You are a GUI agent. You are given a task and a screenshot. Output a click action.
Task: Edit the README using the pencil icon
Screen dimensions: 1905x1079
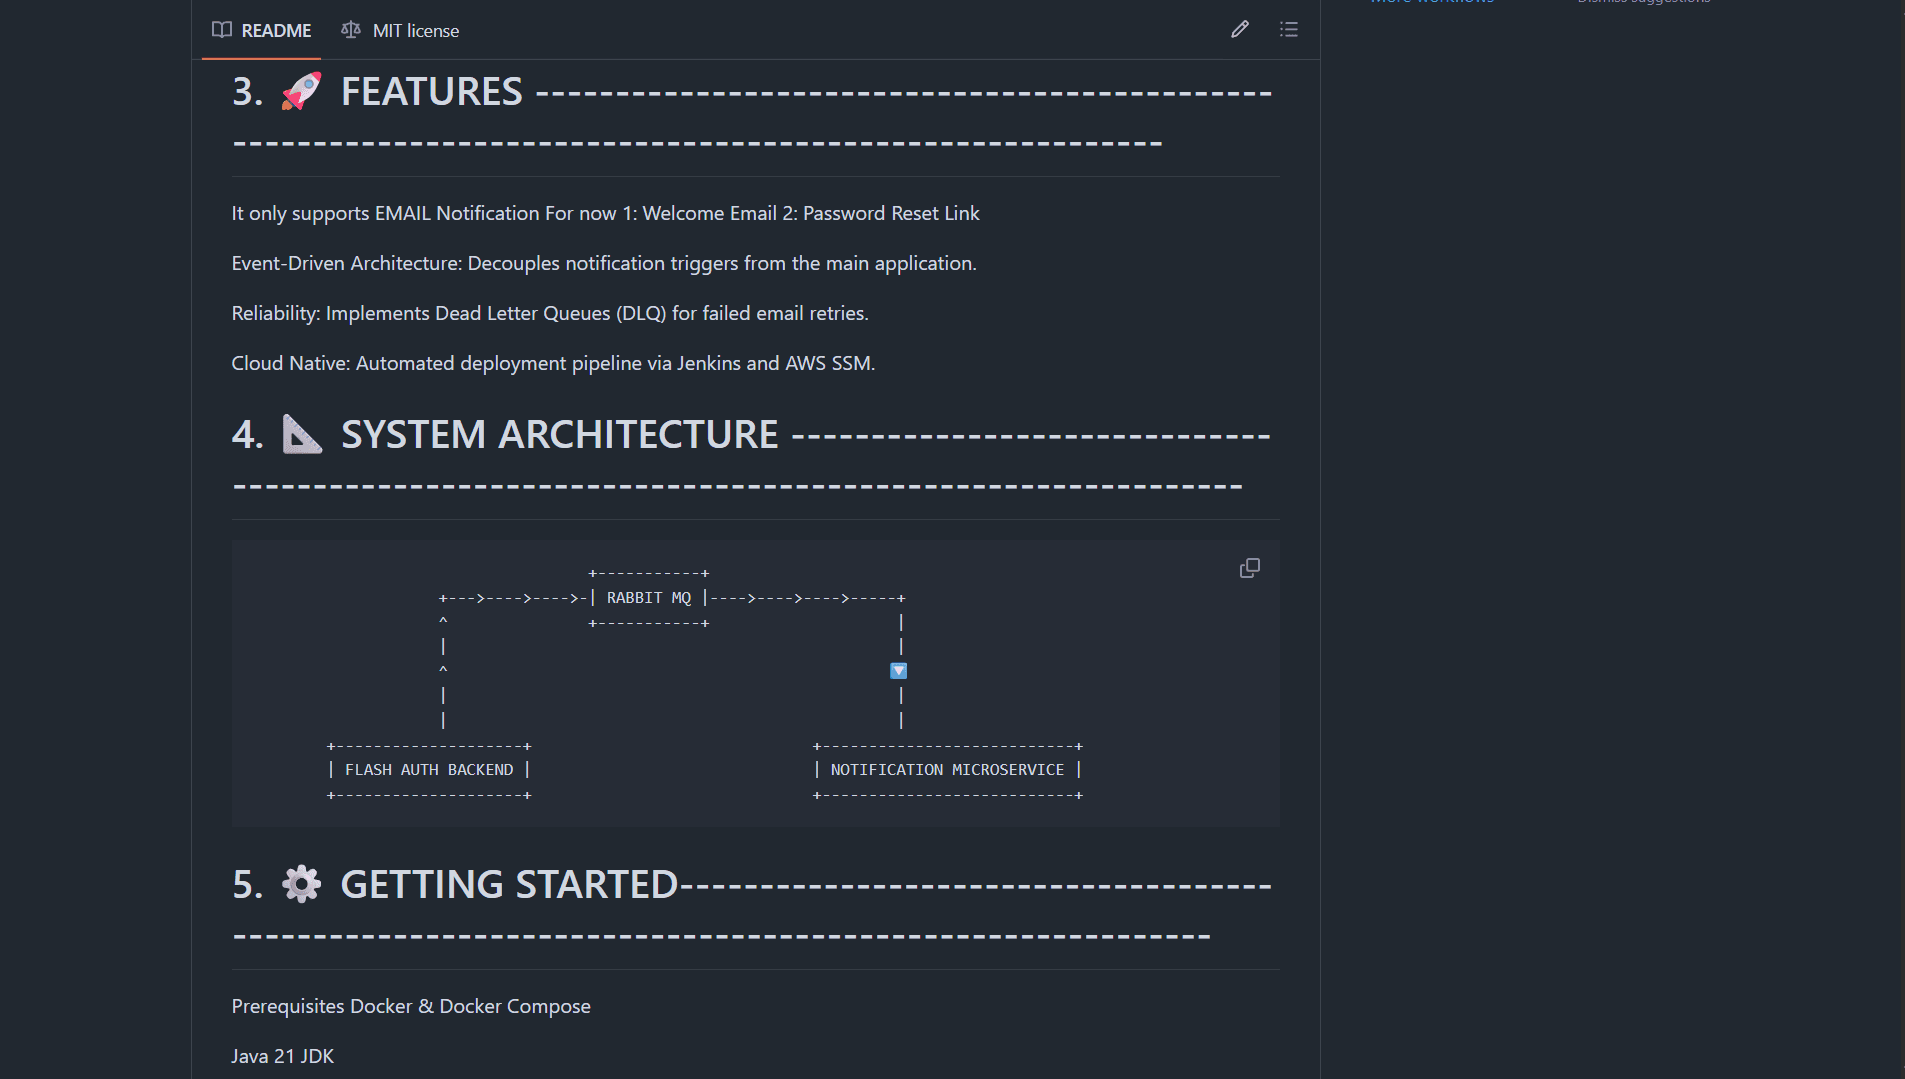tap(1240, 30)
